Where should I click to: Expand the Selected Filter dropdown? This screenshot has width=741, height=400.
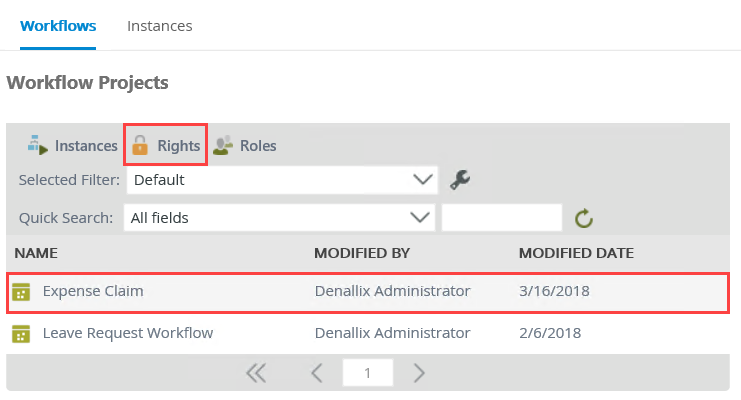[x=421, y=180]
